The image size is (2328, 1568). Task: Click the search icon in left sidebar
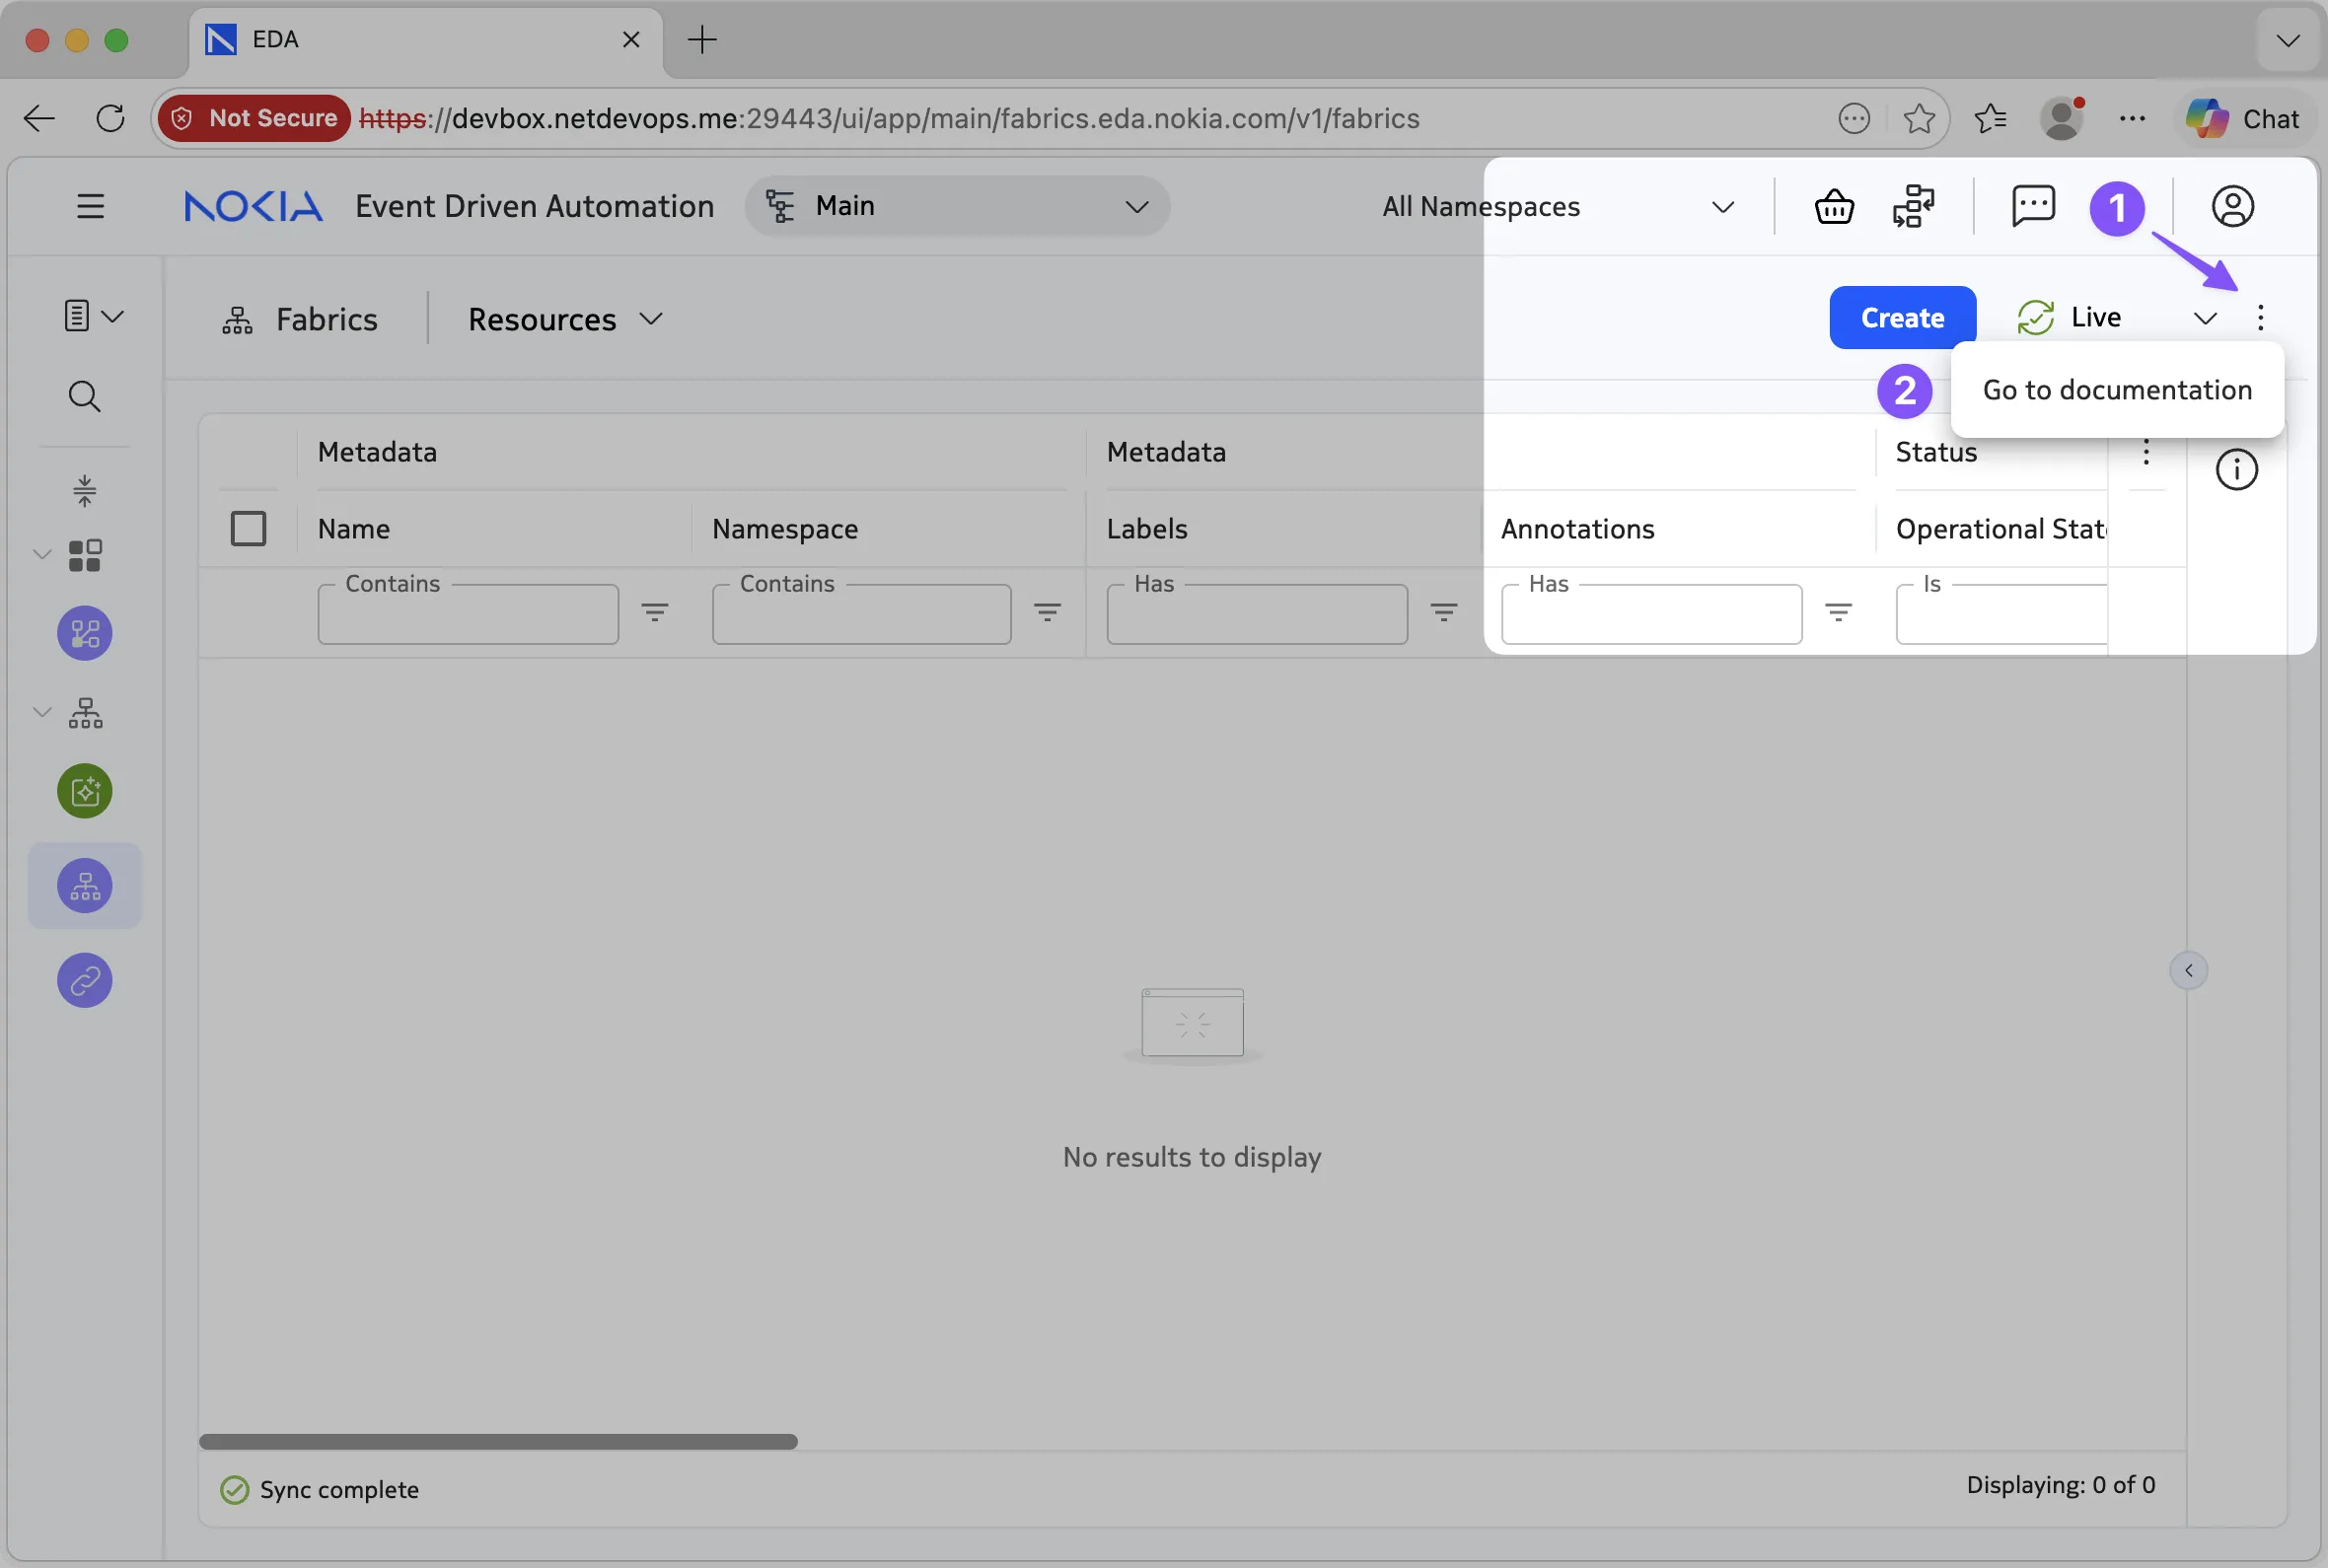(84, 397)
